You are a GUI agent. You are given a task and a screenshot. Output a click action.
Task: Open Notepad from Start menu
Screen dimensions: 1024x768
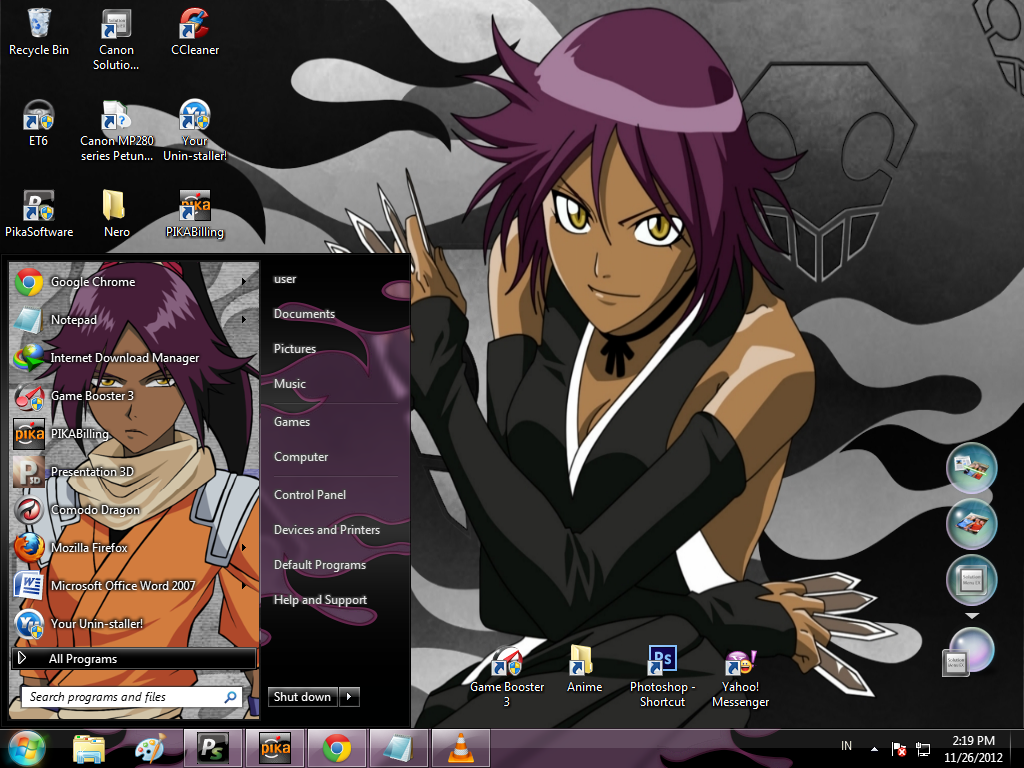coord(134,319)
